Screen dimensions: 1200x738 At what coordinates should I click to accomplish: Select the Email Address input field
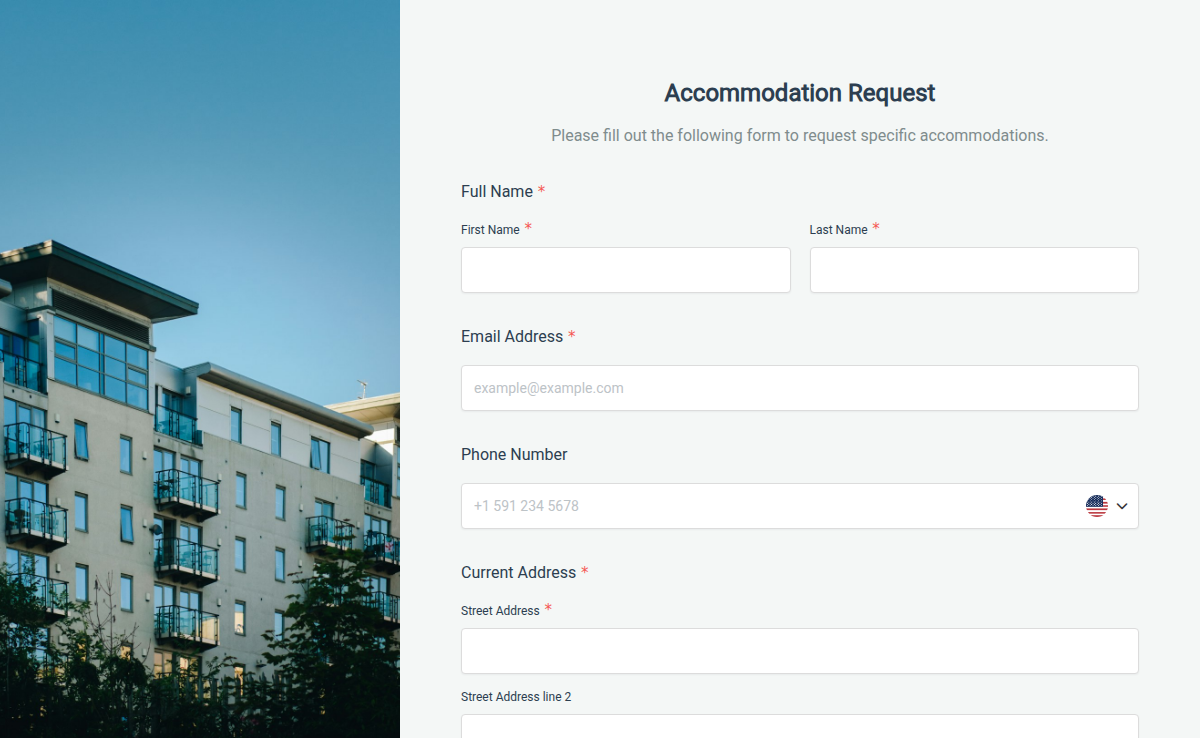799,388
